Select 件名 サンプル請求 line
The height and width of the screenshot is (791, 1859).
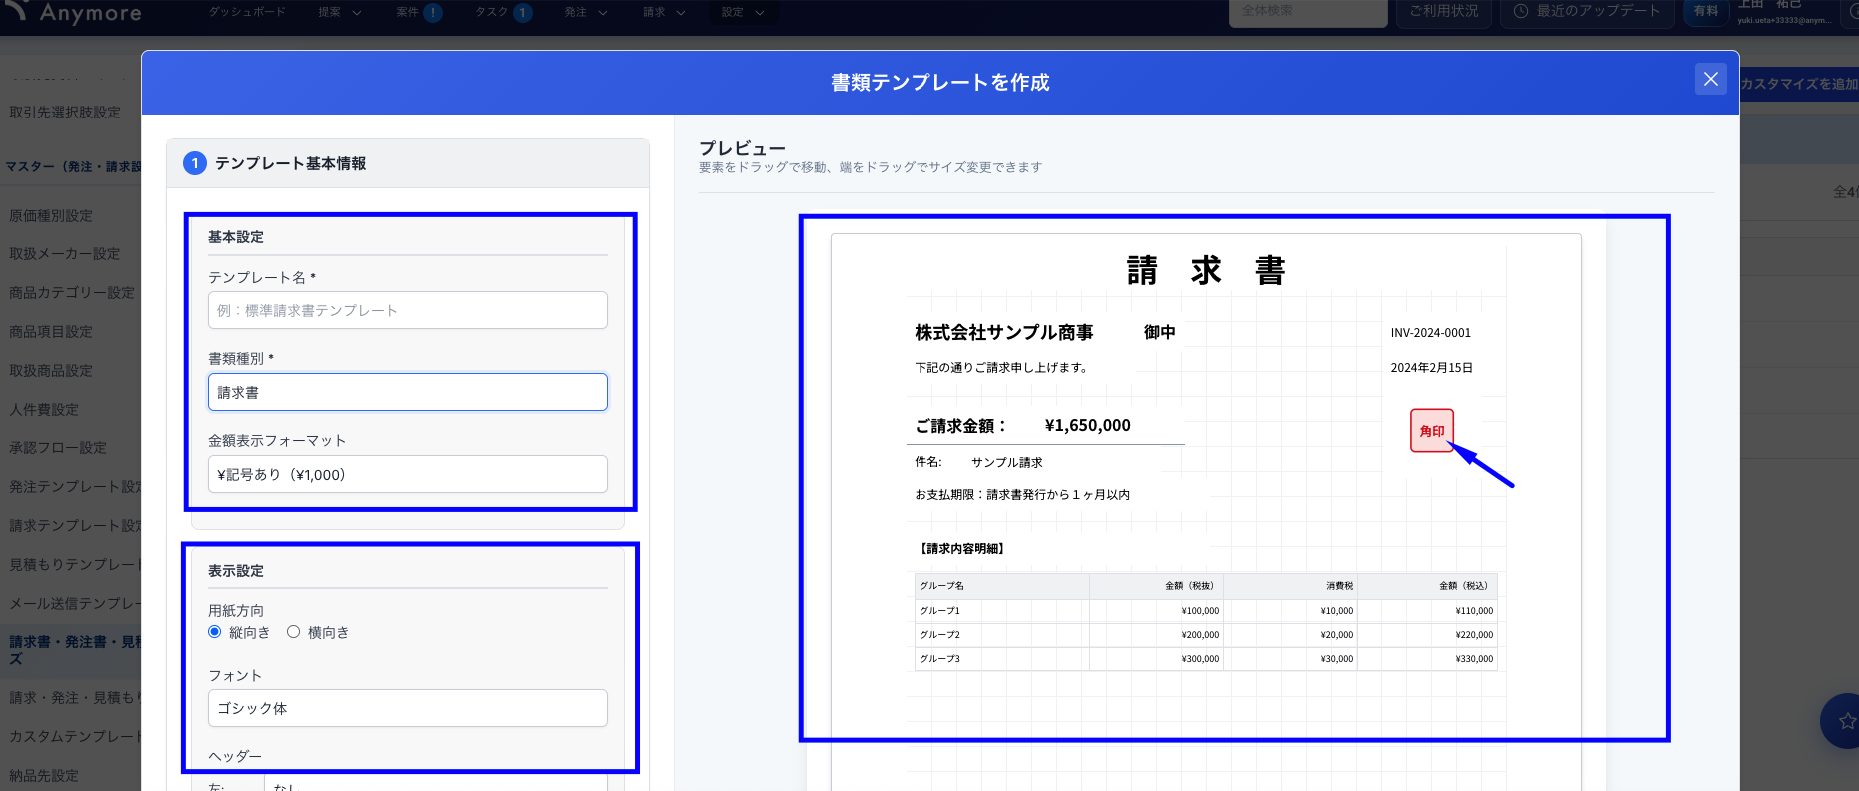[x=979, y=462]
